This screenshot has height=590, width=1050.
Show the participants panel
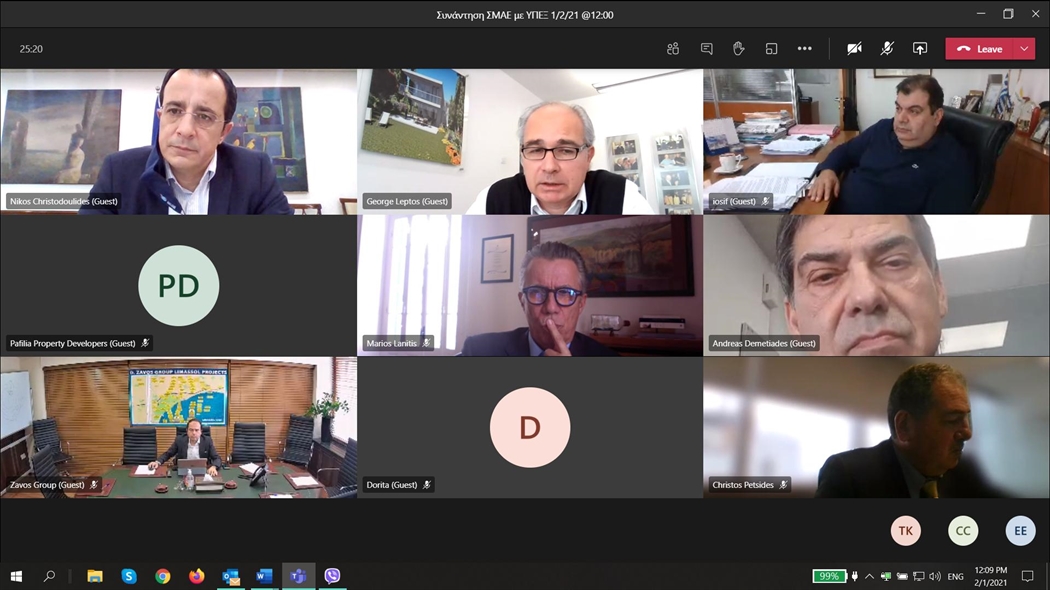point(673,49)
